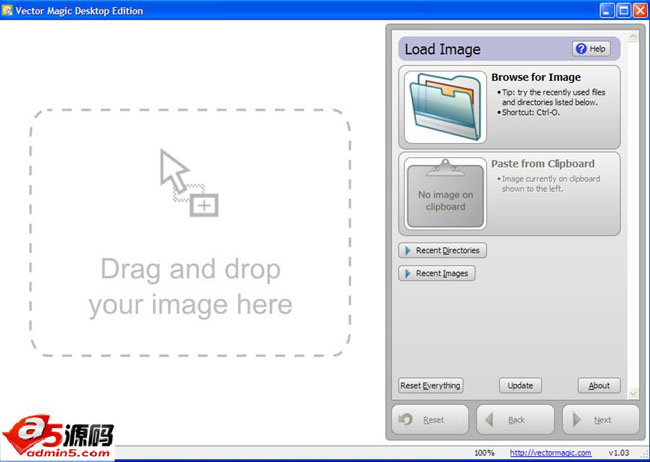Open the About dialog
This screenshot has width=650, height=462.
click(x=599, y=385)
